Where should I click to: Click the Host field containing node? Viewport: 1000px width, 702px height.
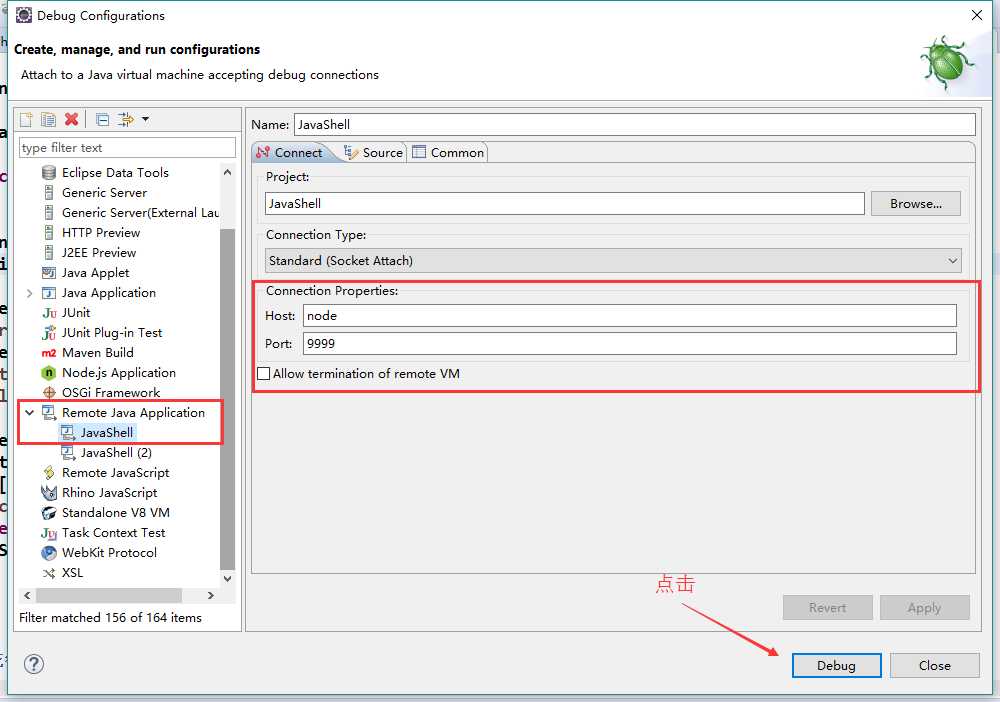point(630,316)
